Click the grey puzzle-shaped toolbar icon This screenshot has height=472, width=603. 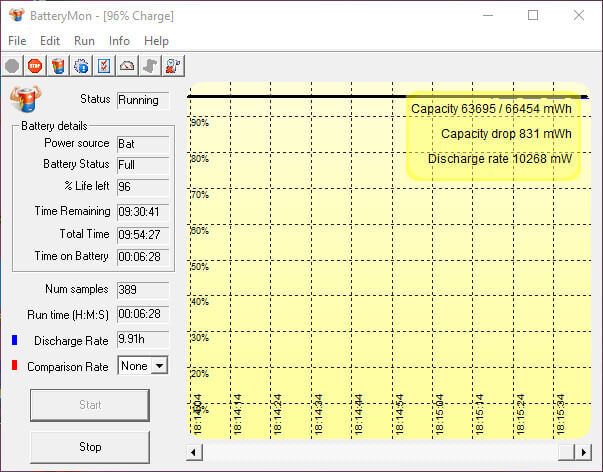click(150, 66)
